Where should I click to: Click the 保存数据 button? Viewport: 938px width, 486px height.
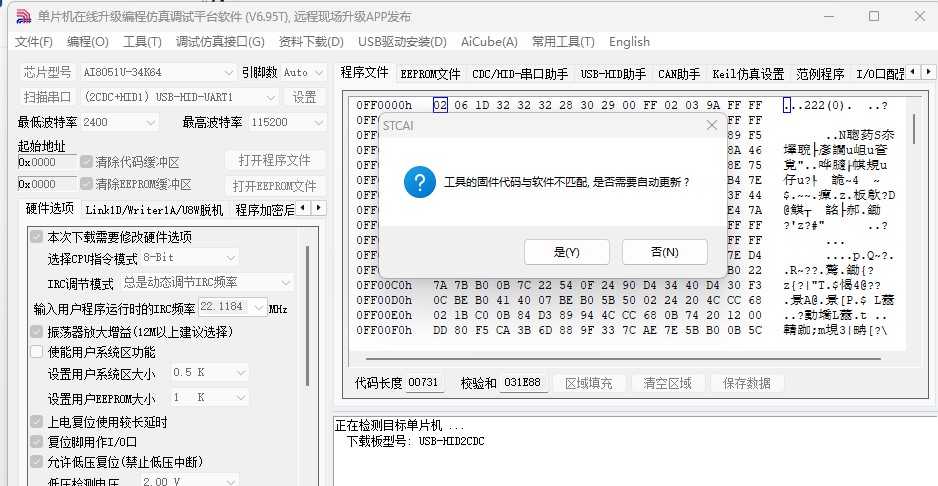coord(747,383)
